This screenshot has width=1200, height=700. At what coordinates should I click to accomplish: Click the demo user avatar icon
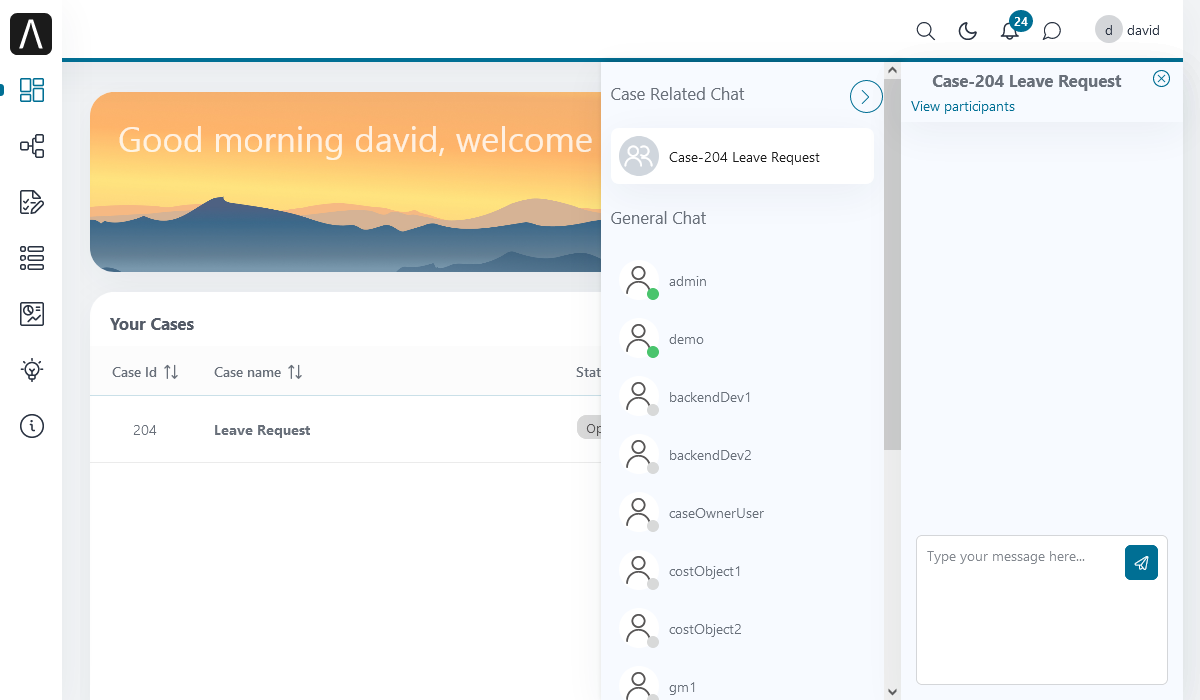[638, 339]
